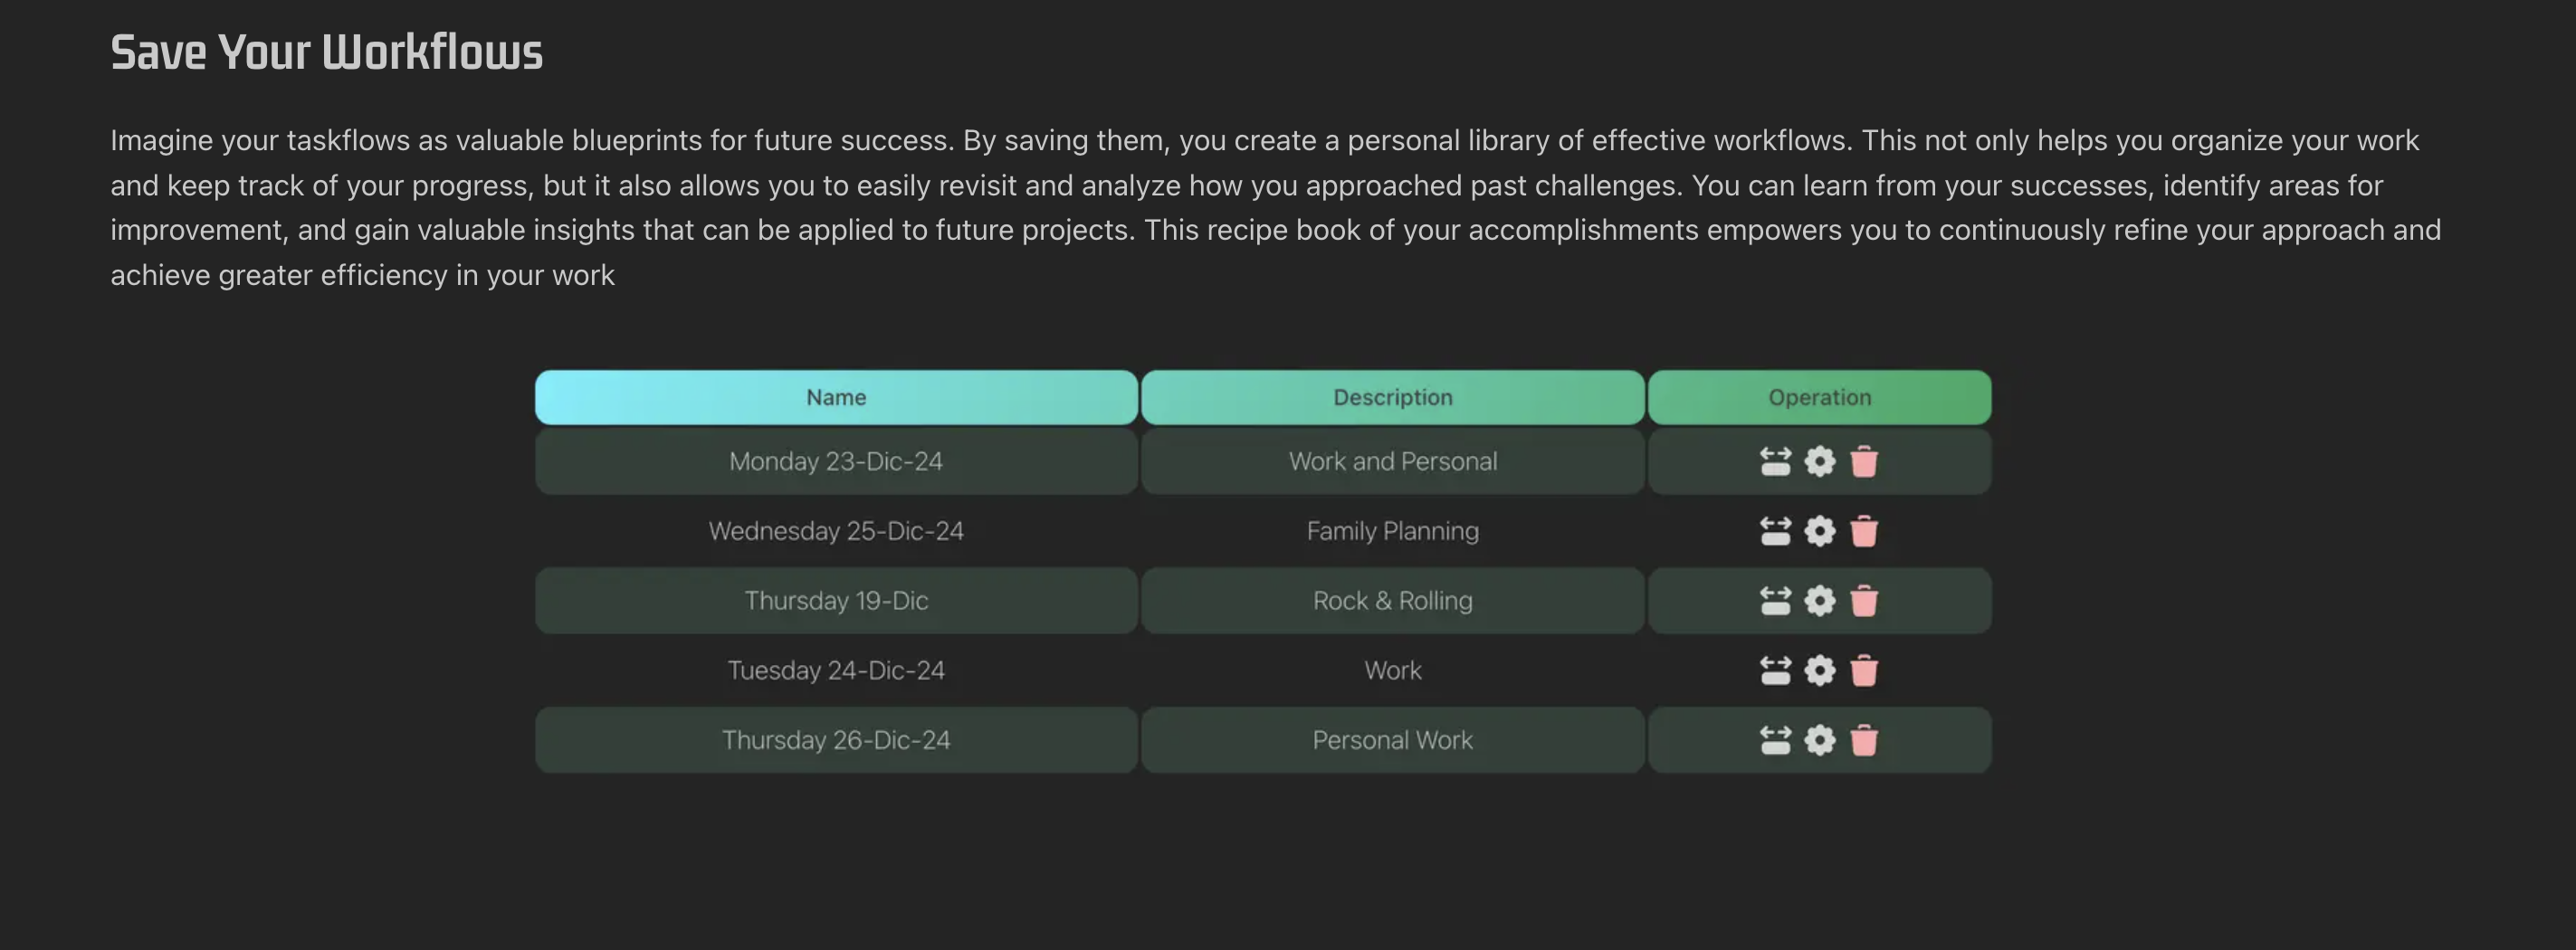The image size is (2576, 950).
Task: Load the Monday 23-Dic-24 workflow via swap icon
Action: (1775, 461)
